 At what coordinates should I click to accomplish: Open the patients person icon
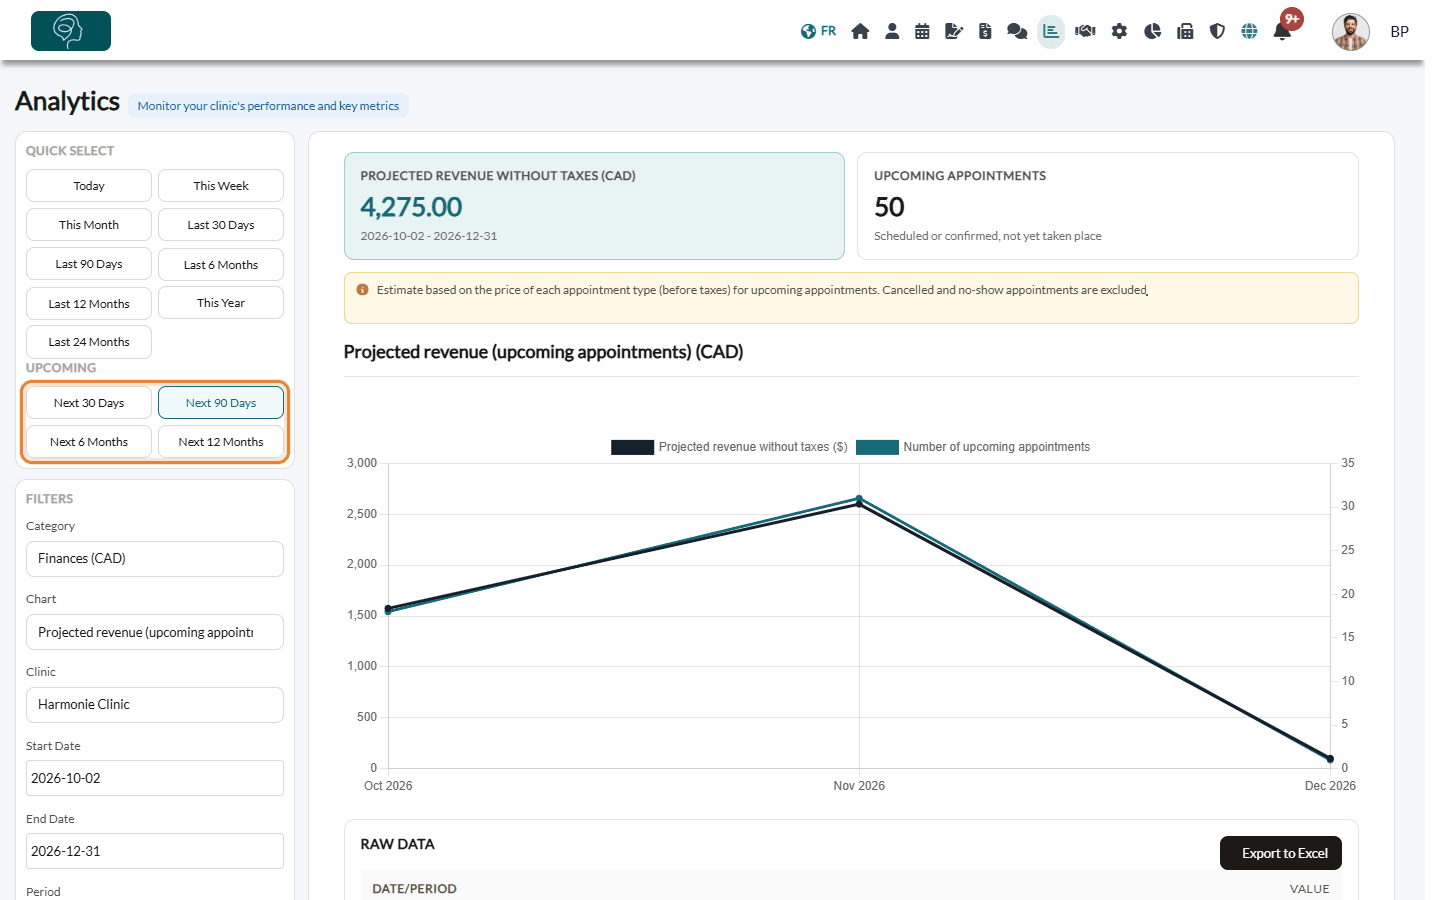coord(892,31)
